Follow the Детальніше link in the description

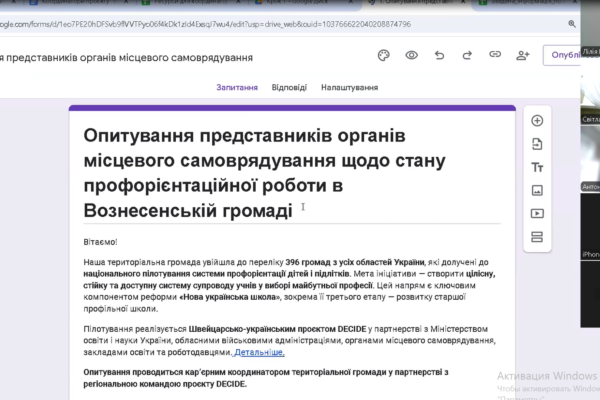point(259,352)
